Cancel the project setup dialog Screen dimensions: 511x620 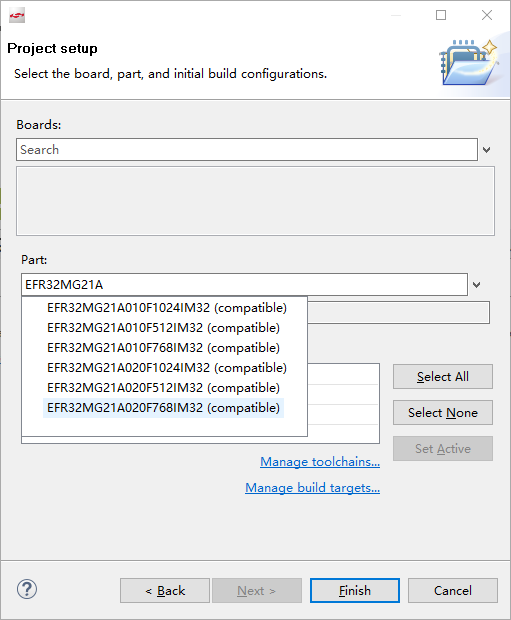coord(453,591)
